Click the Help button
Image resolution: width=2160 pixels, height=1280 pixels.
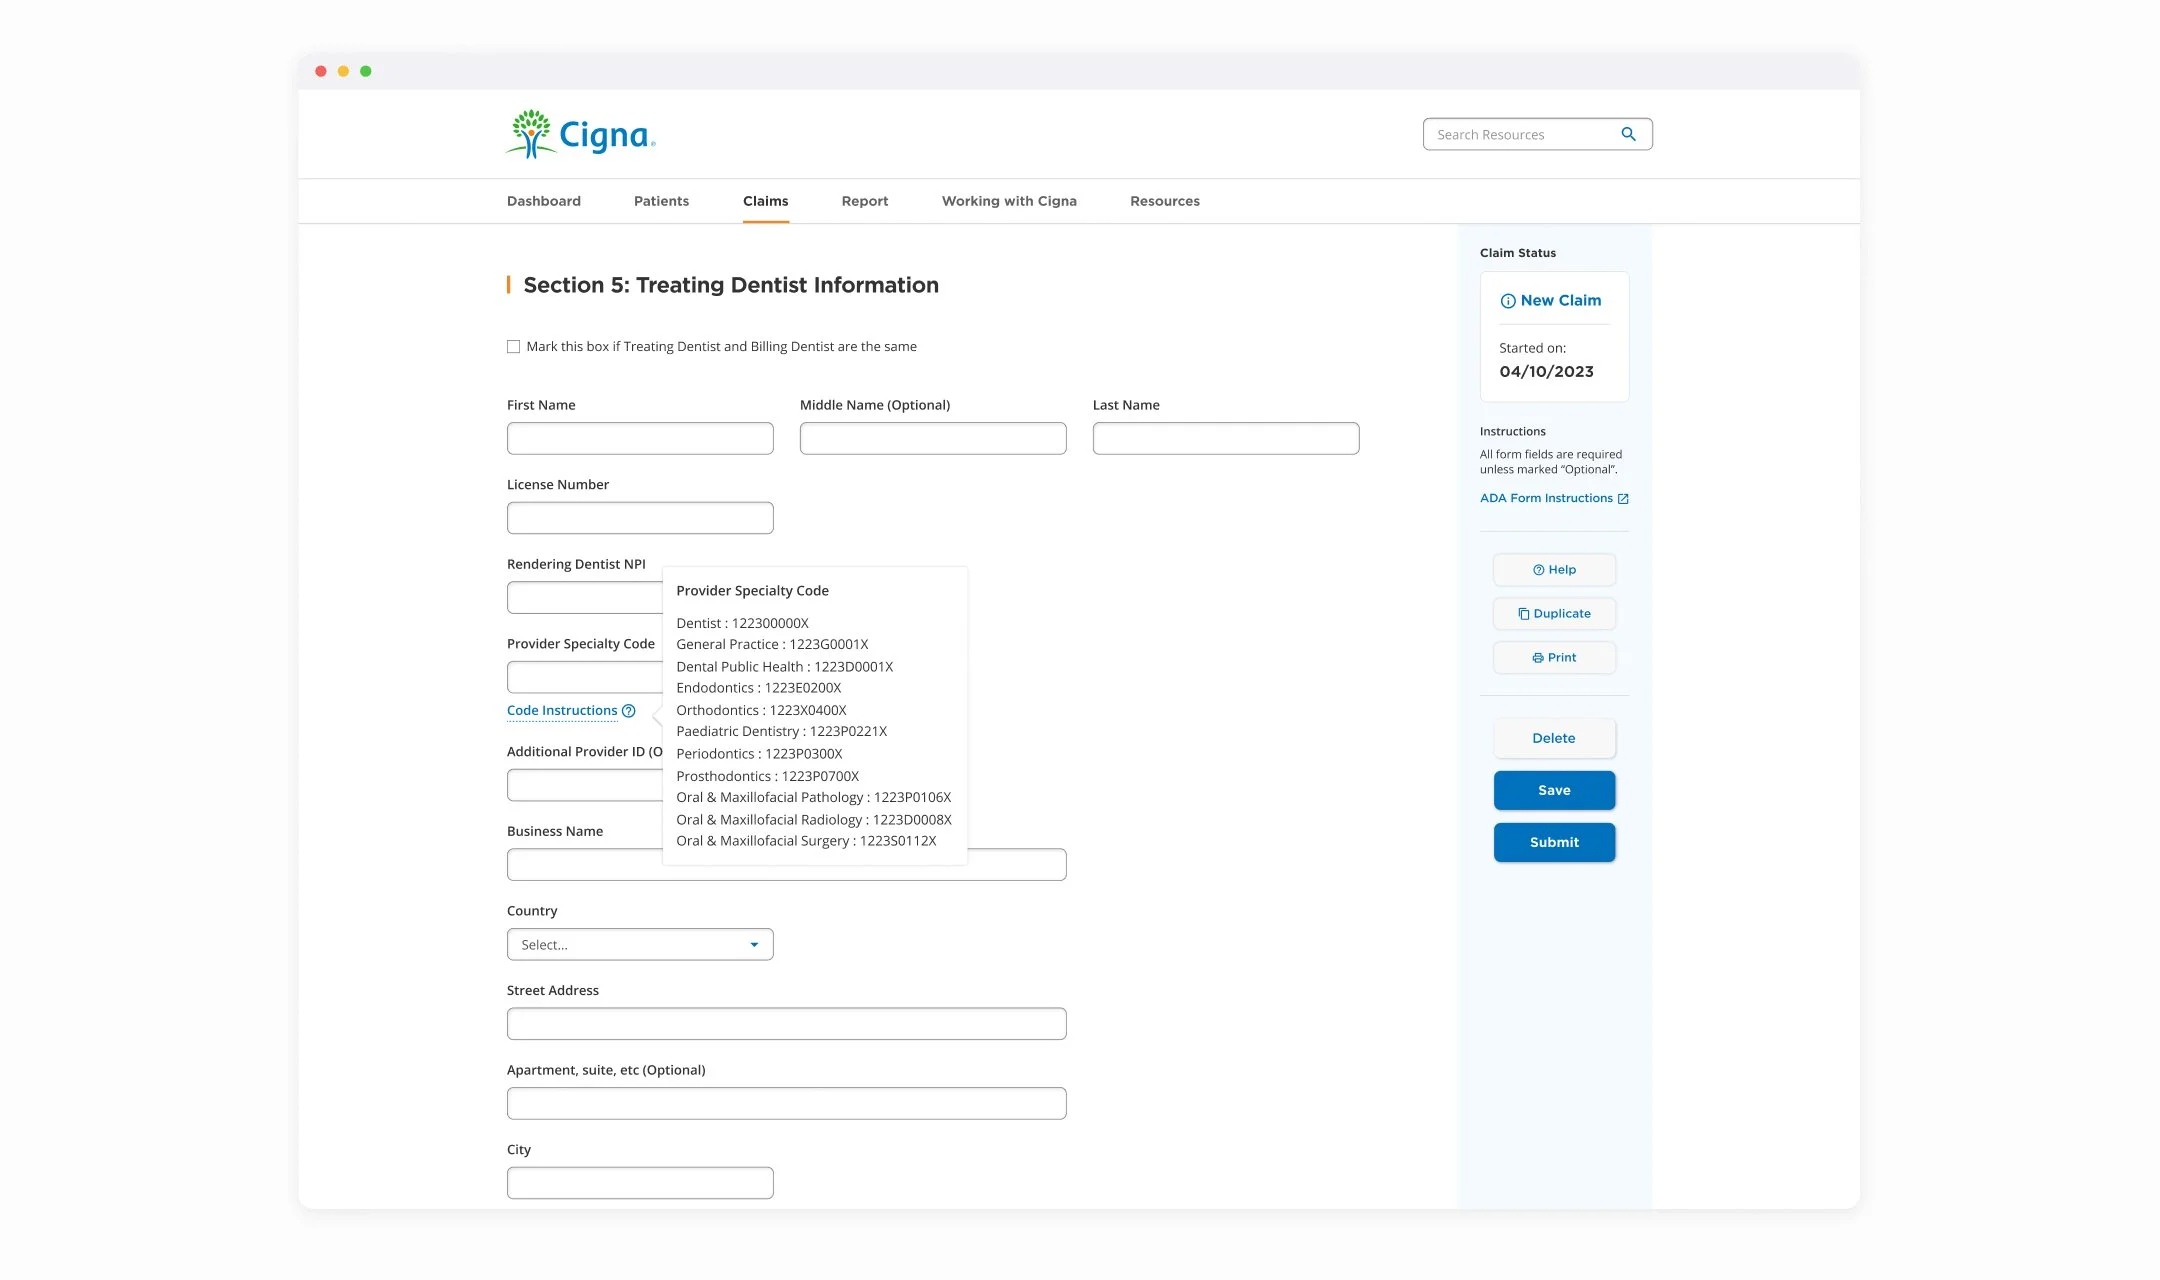point(1554,570)
